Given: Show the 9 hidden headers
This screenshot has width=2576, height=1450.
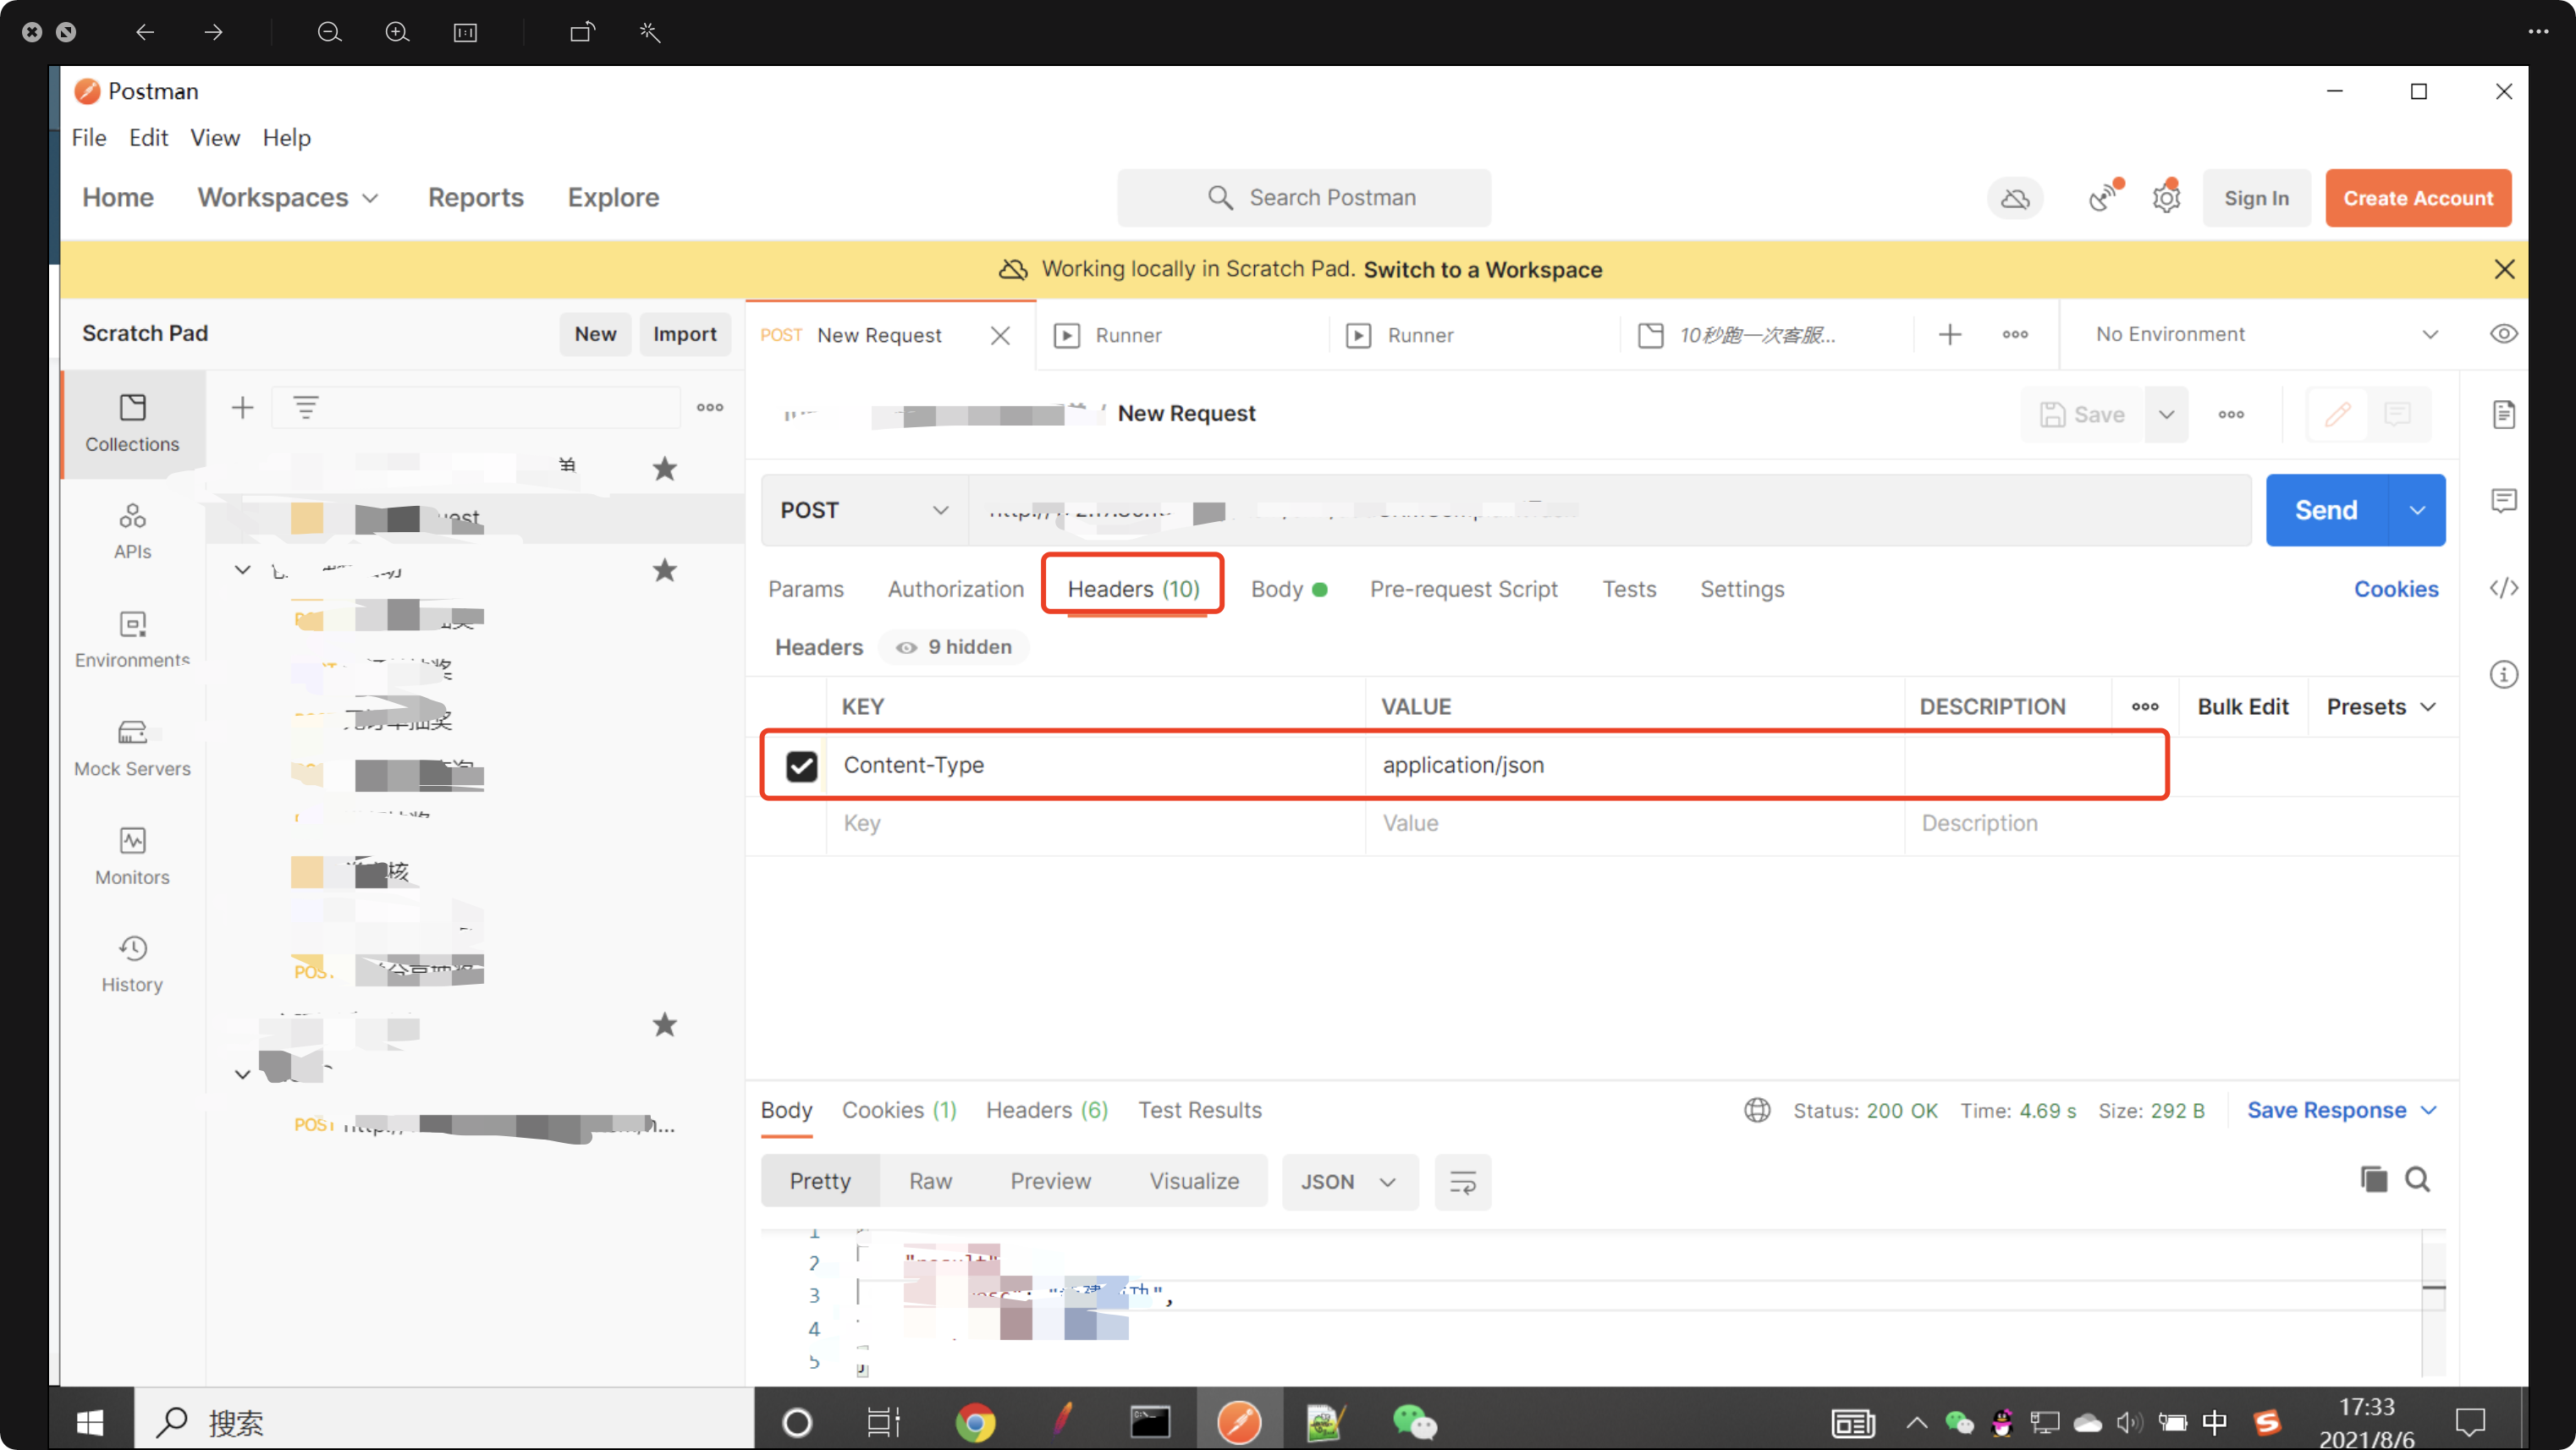Looking at the screenshot, I should point(954,647).
